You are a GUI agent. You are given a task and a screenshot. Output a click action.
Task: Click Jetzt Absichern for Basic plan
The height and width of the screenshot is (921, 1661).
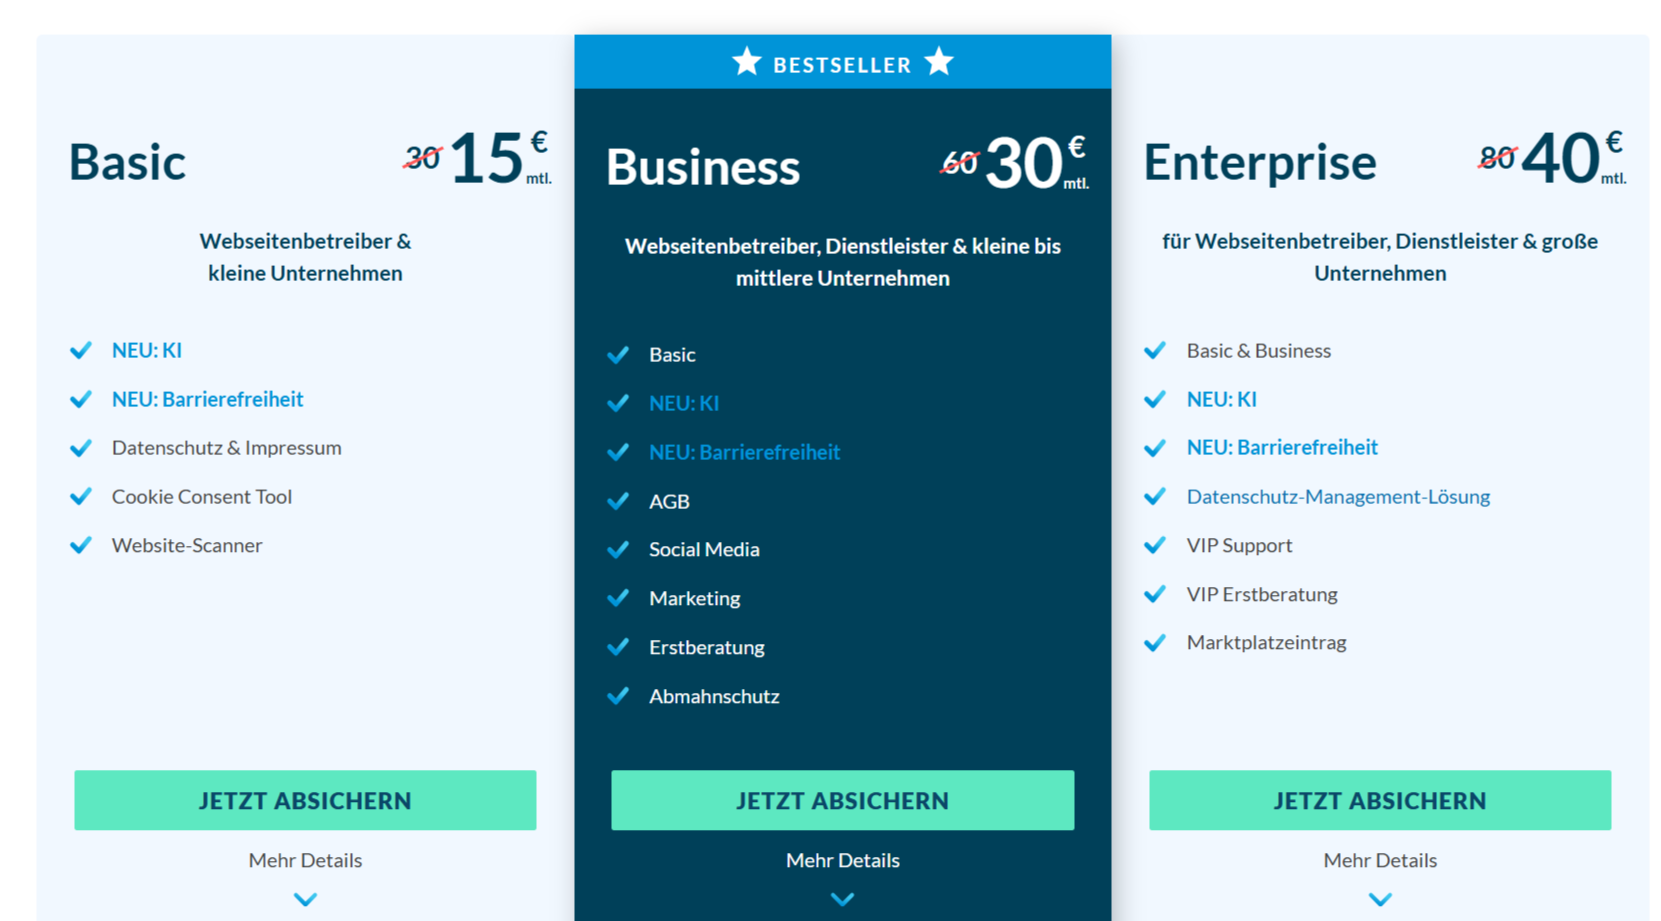pyautogui.click(x=305, y=800)
